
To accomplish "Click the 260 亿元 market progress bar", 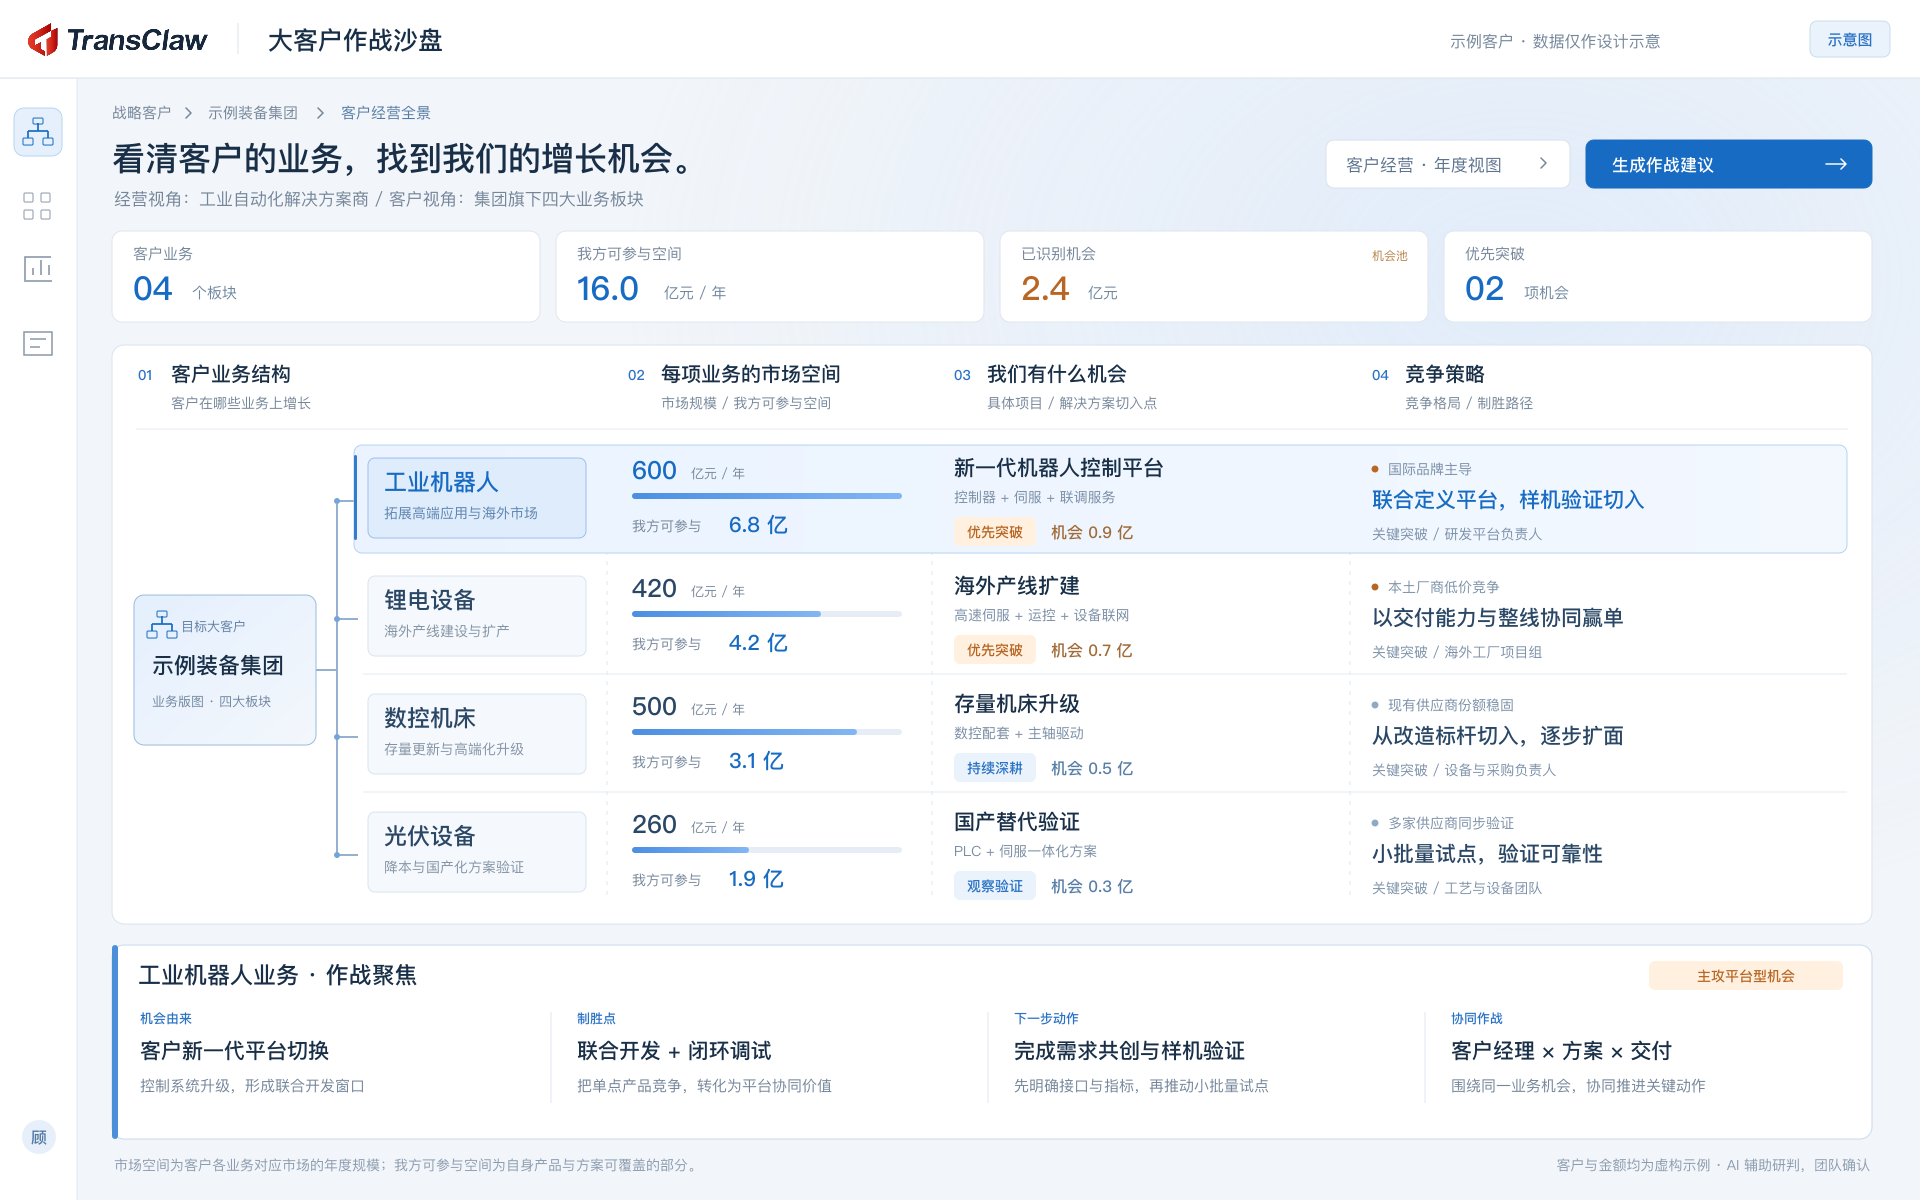I will (767, 850).
